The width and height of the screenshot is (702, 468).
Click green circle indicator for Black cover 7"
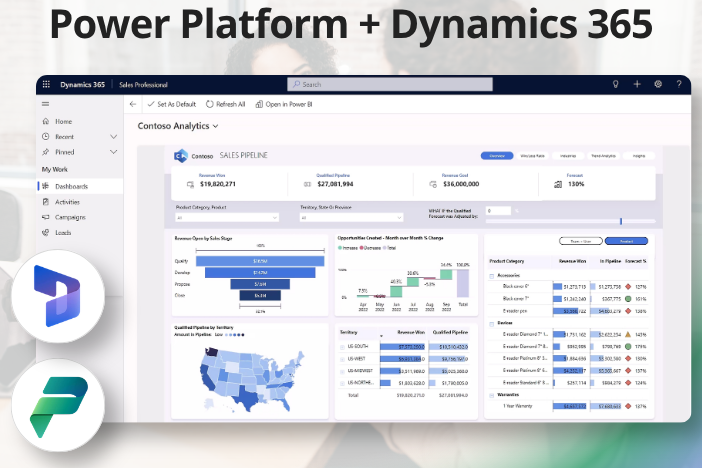click(x=628, y=299)
